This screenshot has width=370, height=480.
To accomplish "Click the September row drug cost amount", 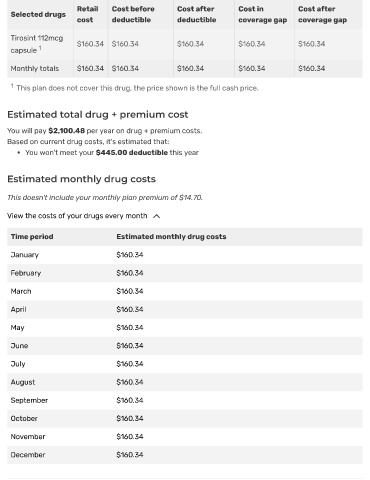I will 130,400.
